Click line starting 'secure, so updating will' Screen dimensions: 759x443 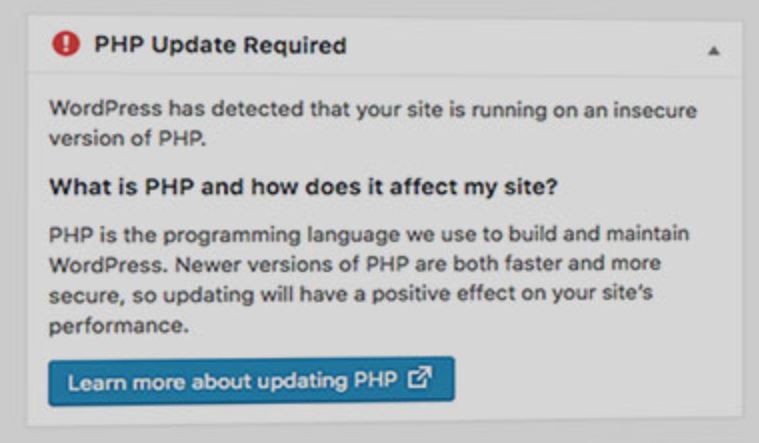[x=351, y=294]
